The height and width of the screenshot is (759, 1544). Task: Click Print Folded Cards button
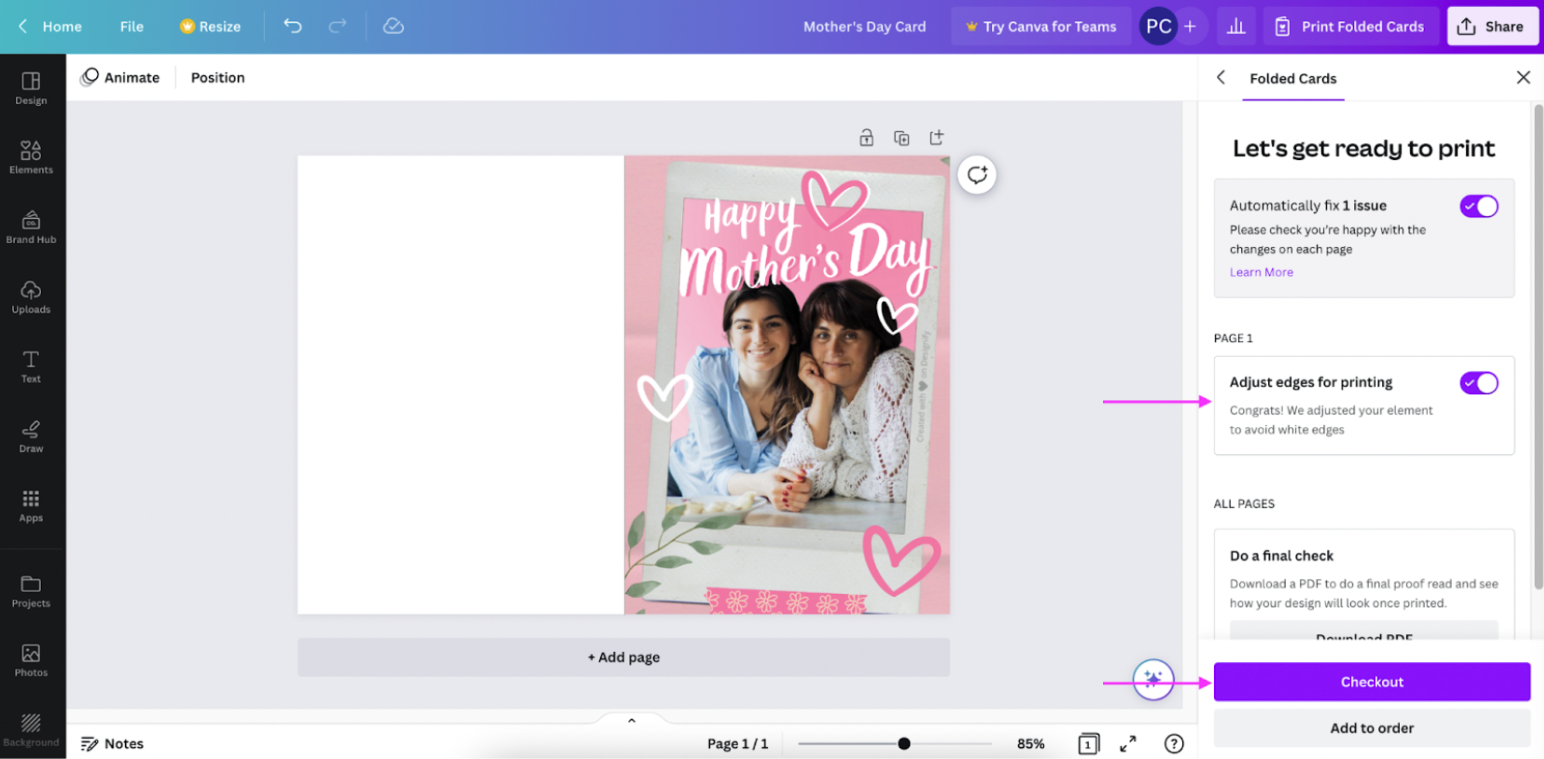pos(1351,26)
